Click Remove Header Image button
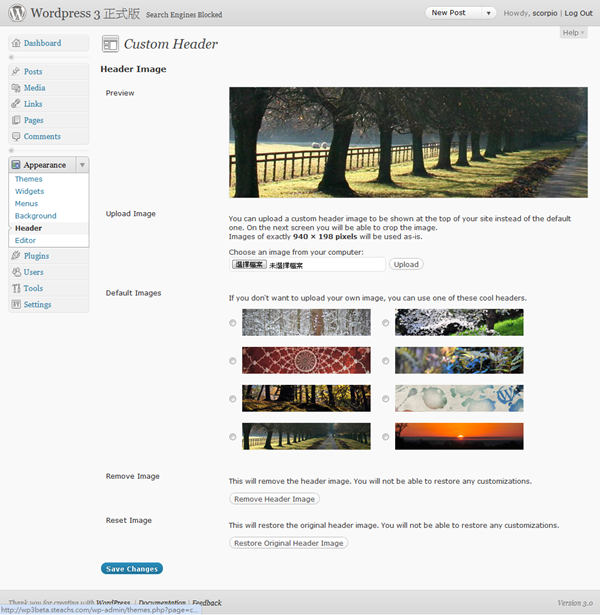The image size is (600, 615). point(275,499)
